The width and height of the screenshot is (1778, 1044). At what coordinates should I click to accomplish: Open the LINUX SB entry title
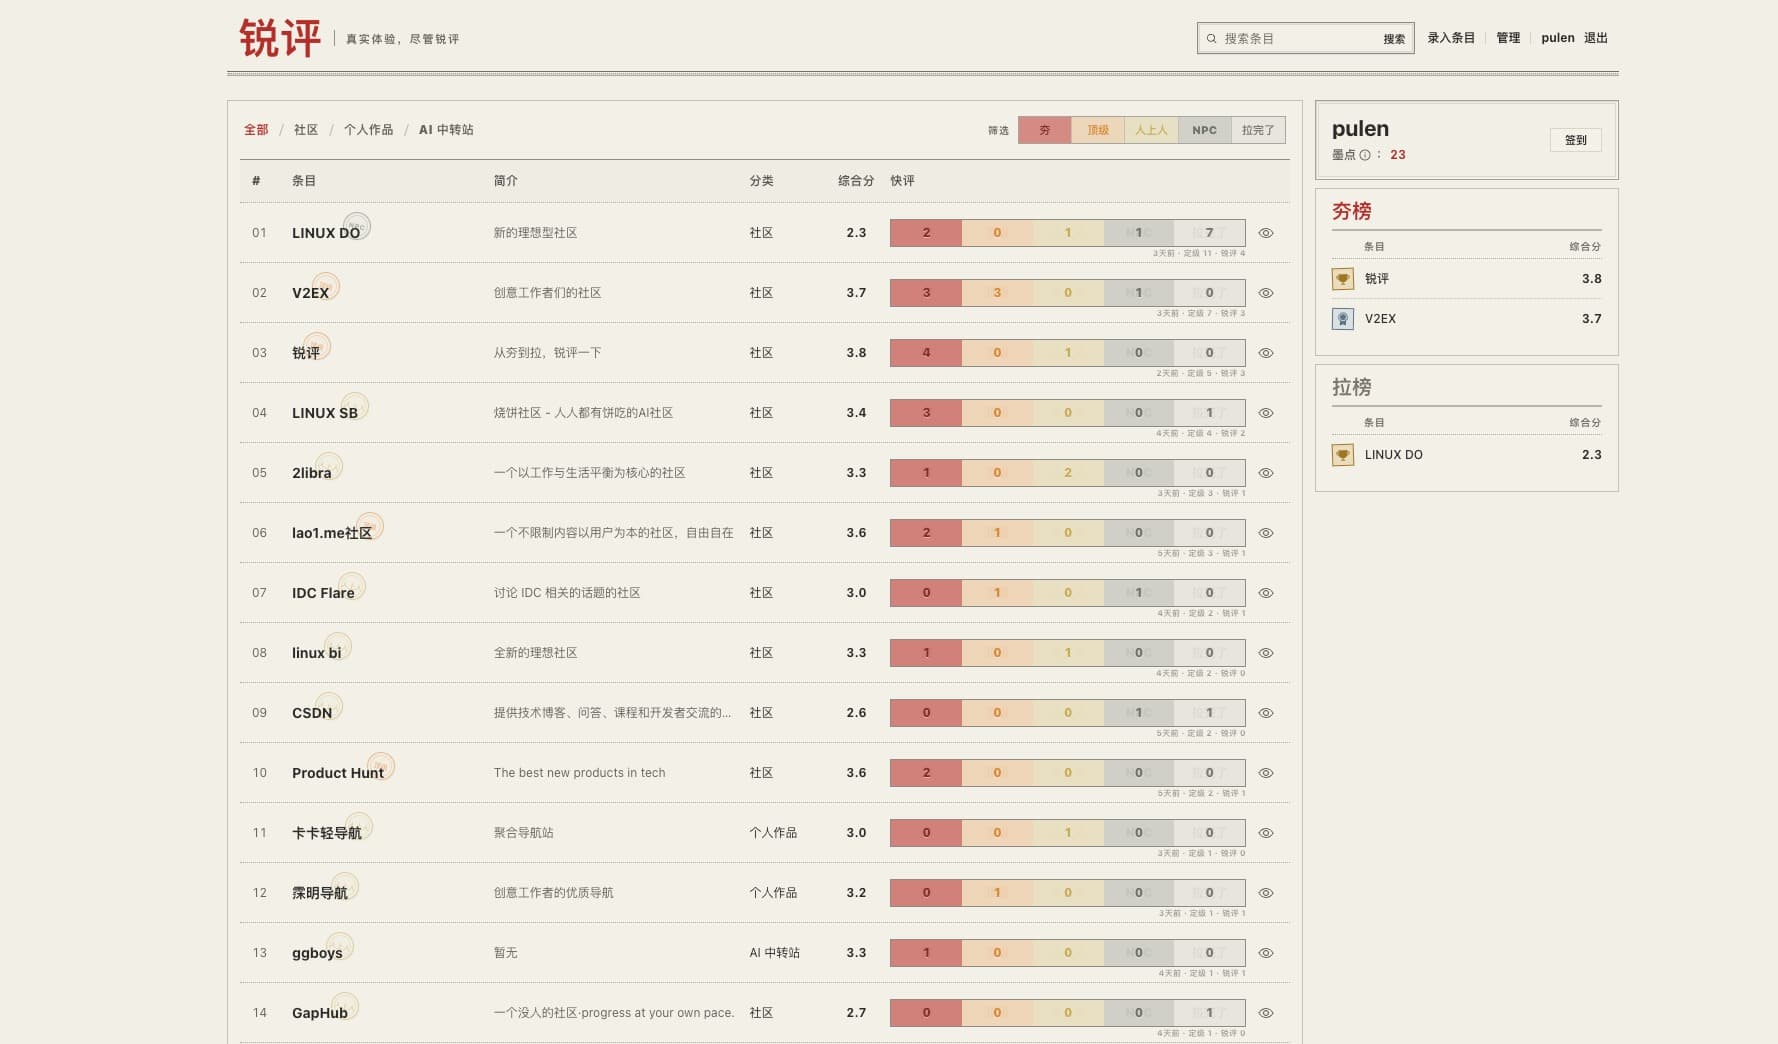[325, 413]
